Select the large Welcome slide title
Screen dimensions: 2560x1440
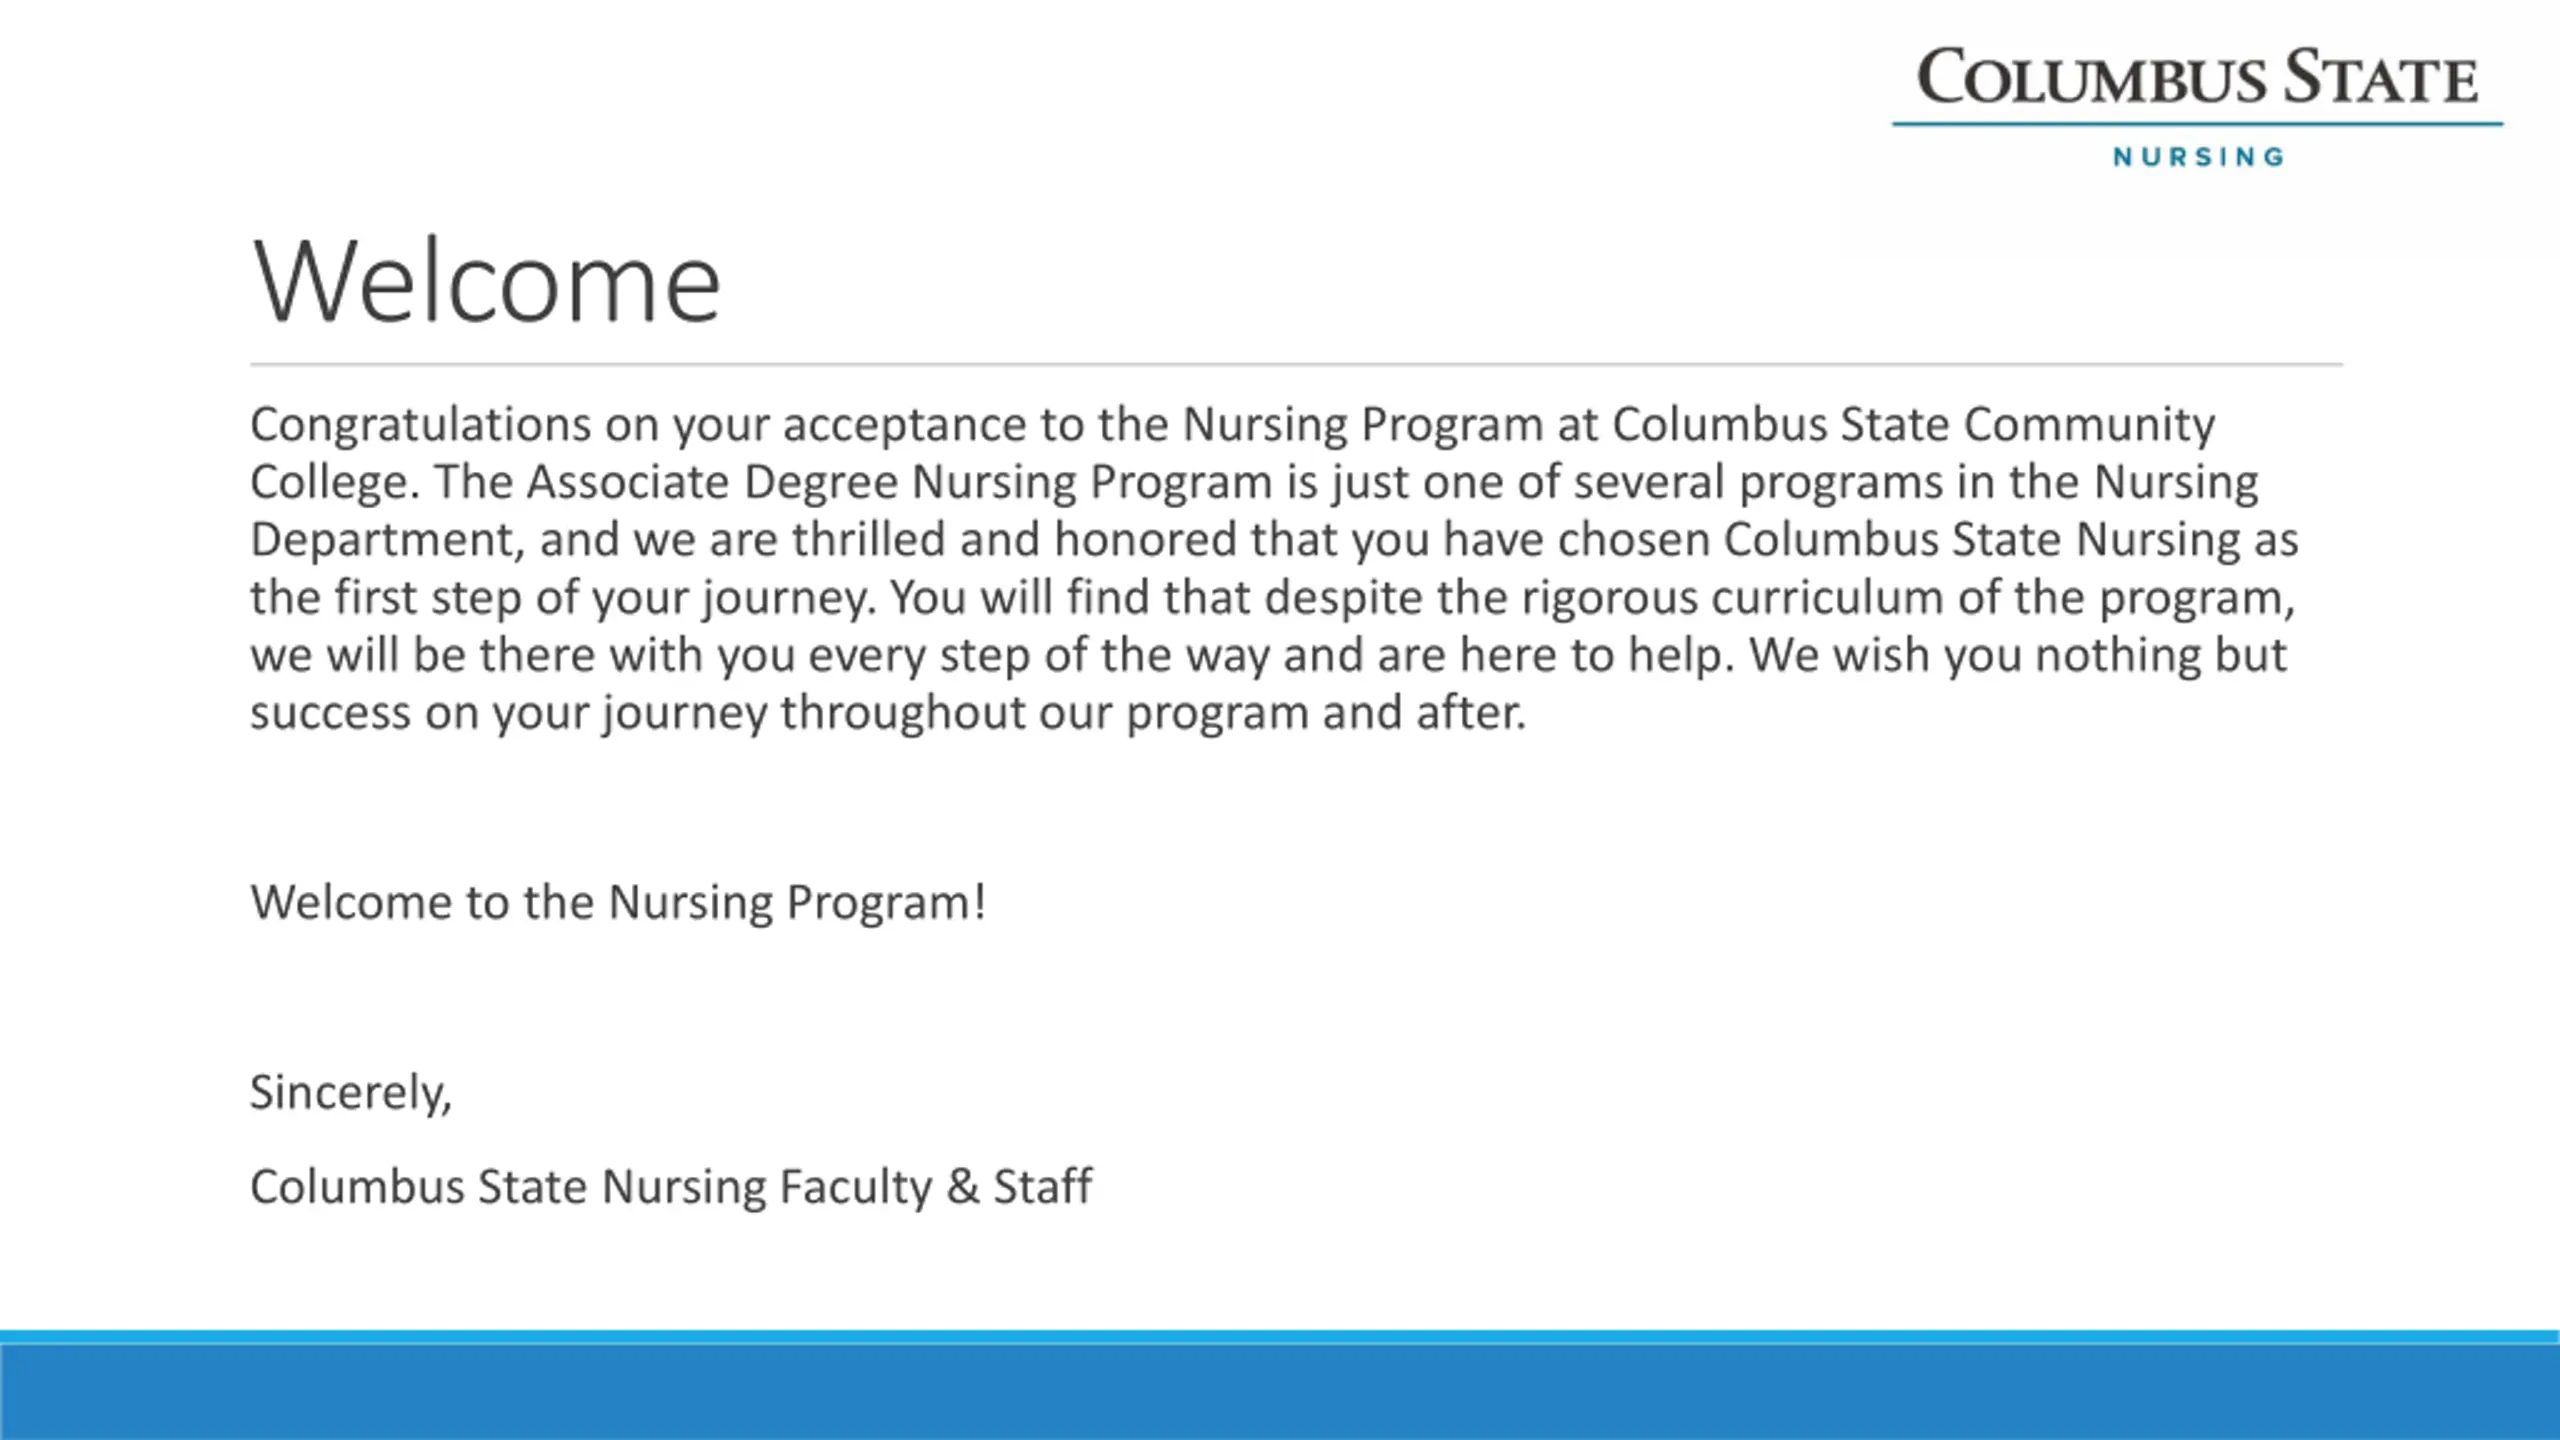486,281
